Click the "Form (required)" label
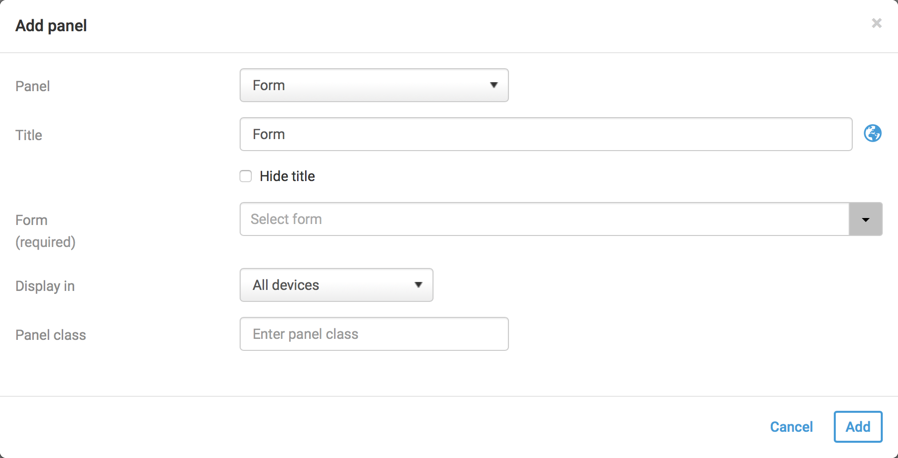Image resolution: width=898 pixels, height=458 pixels. click(x=45, y=230)
